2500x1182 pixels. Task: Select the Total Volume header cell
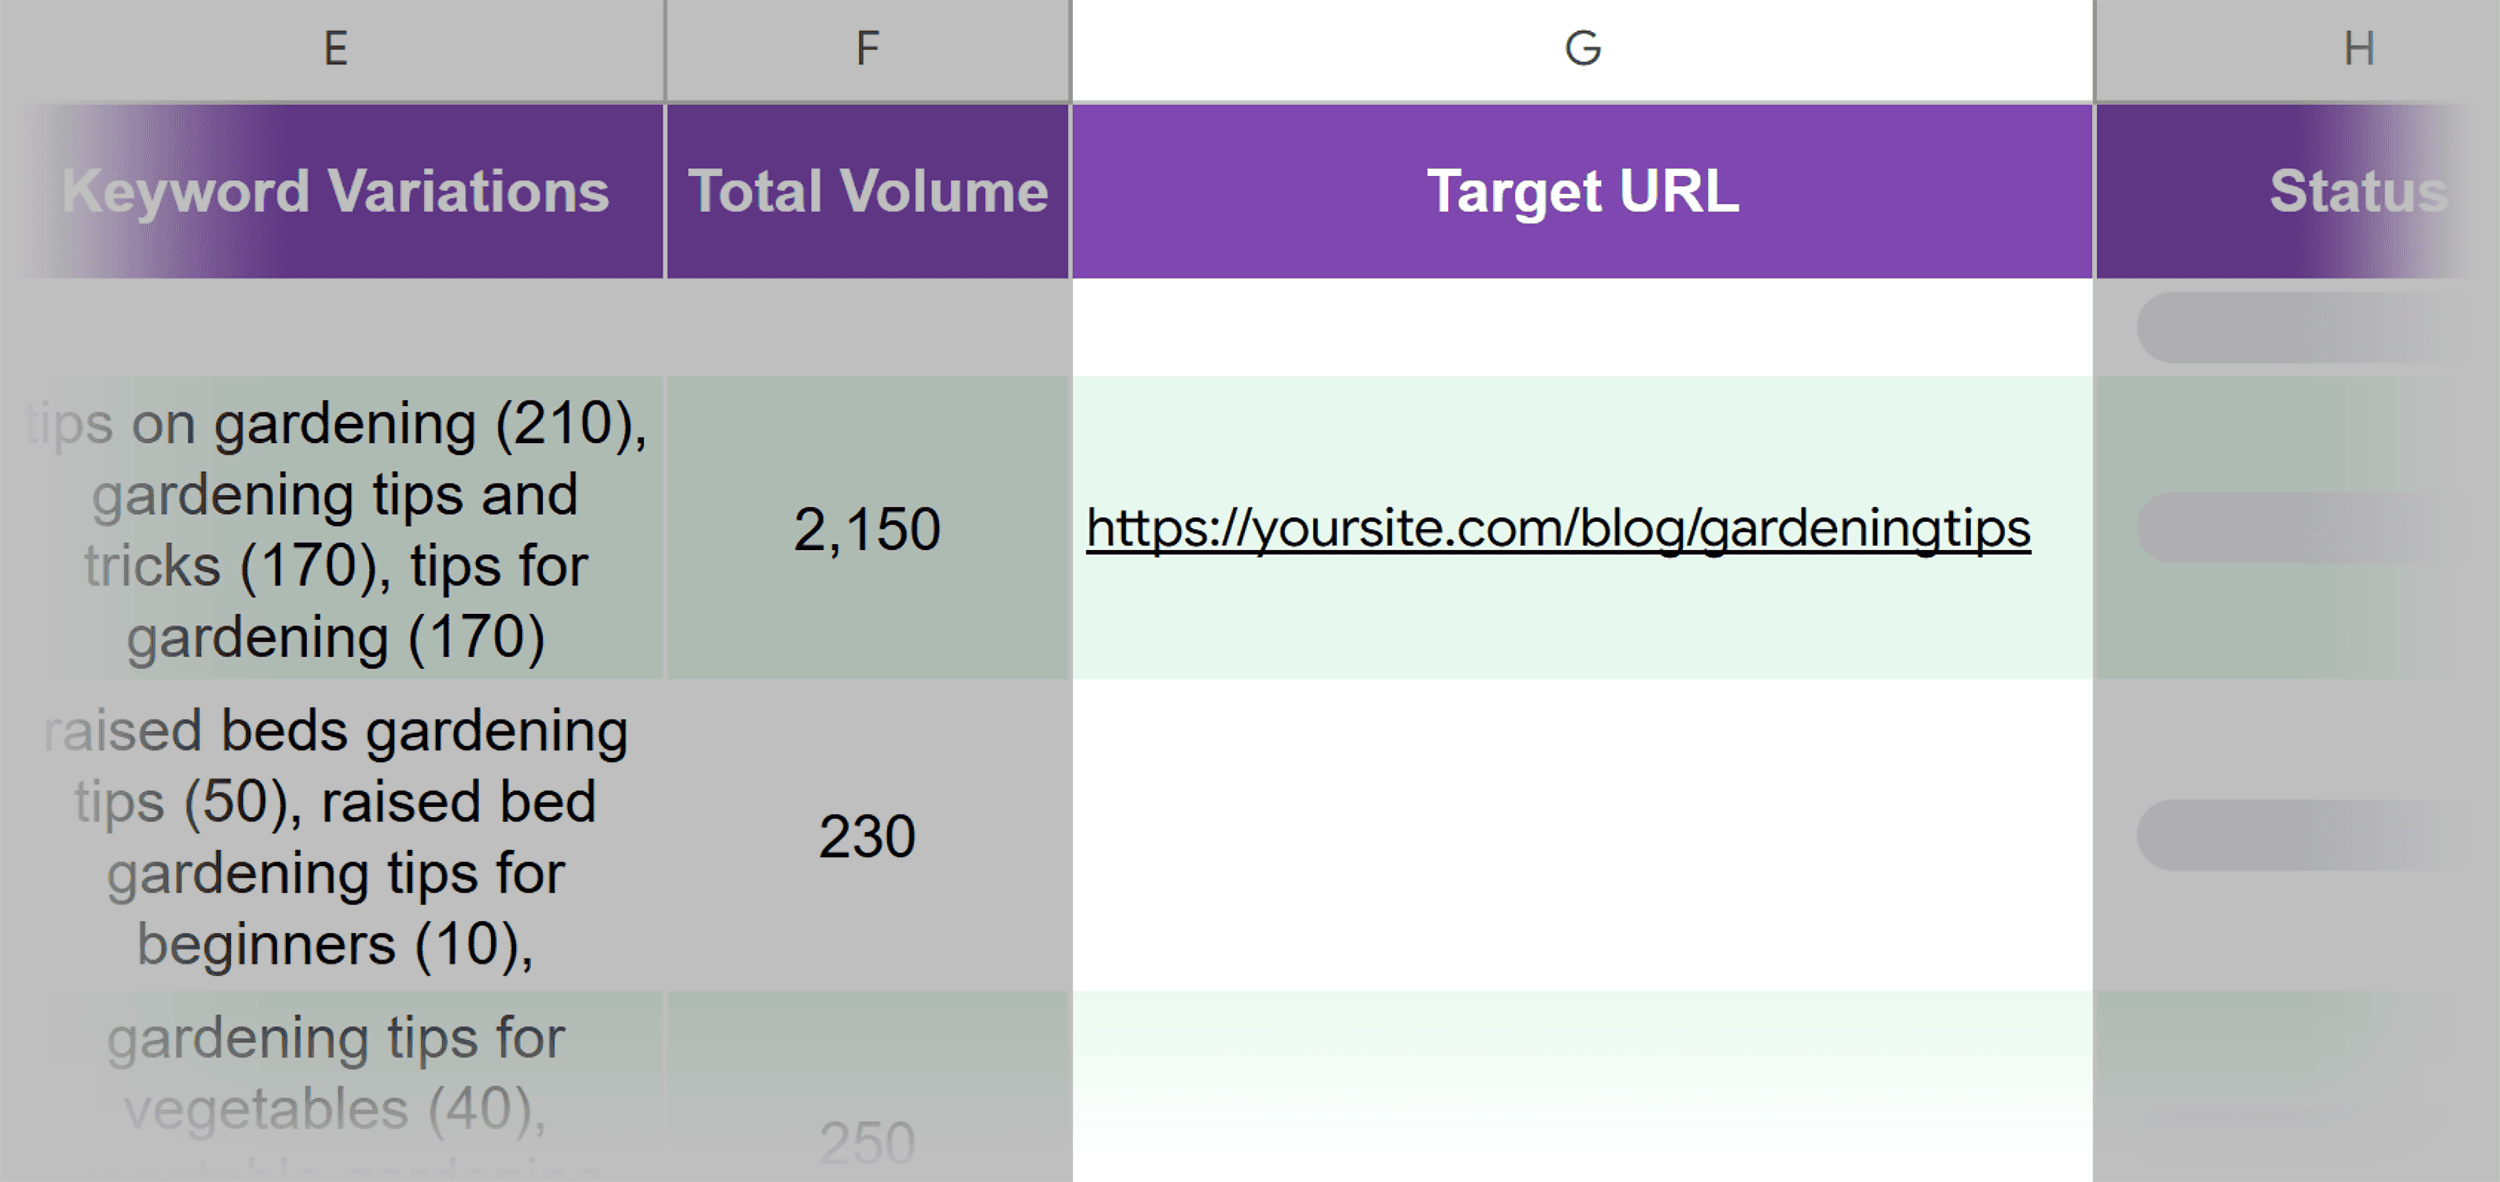click(867, 191)
